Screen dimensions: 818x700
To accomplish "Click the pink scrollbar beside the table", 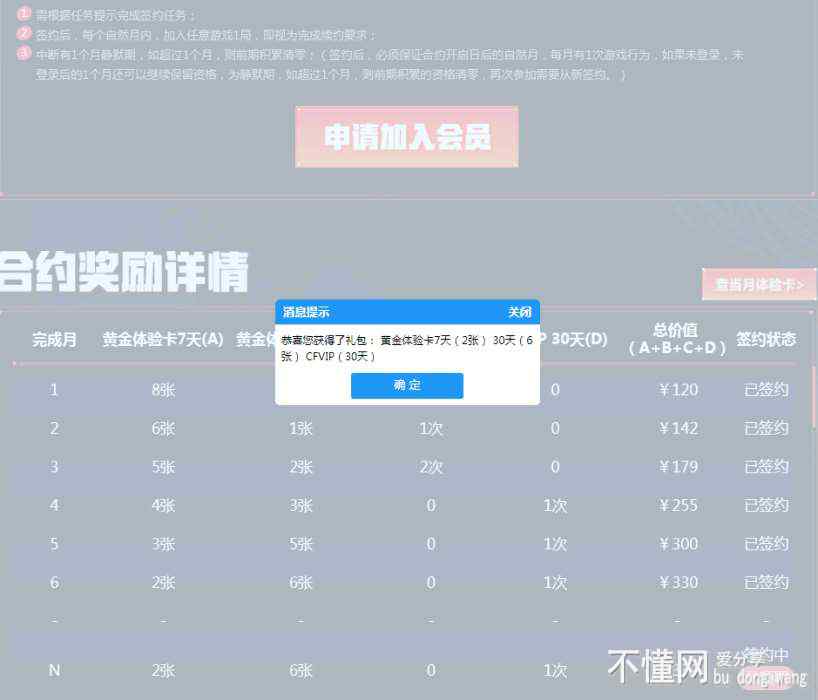I will pos(814,395).
